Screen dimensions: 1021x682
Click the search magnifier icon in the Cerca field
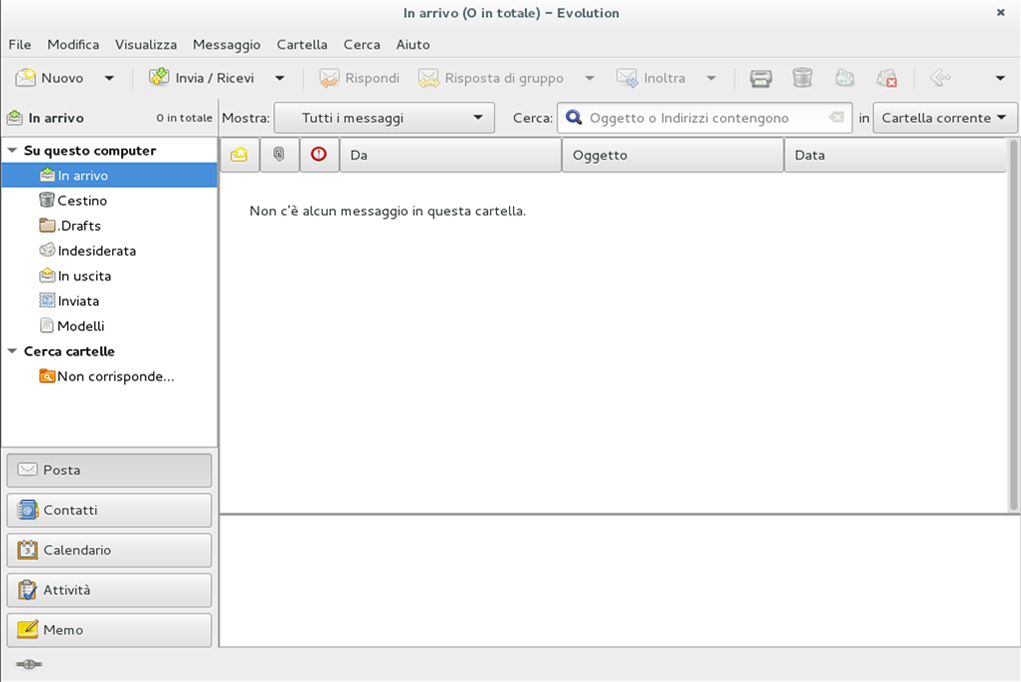tap(574, 118)
